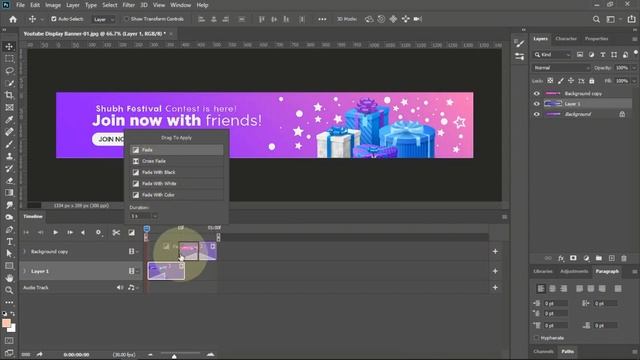Hide the Background layer
Screen dimensions: 640x360
(x=537, y=114)
